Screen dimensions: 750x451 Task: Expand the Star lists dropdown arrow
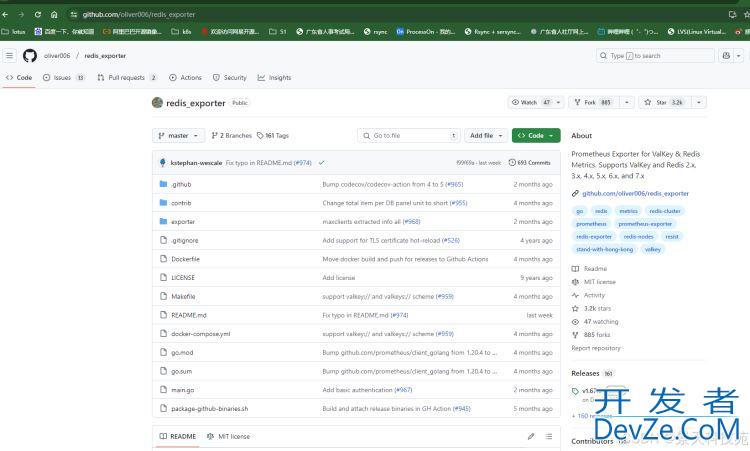click(699, 102)
